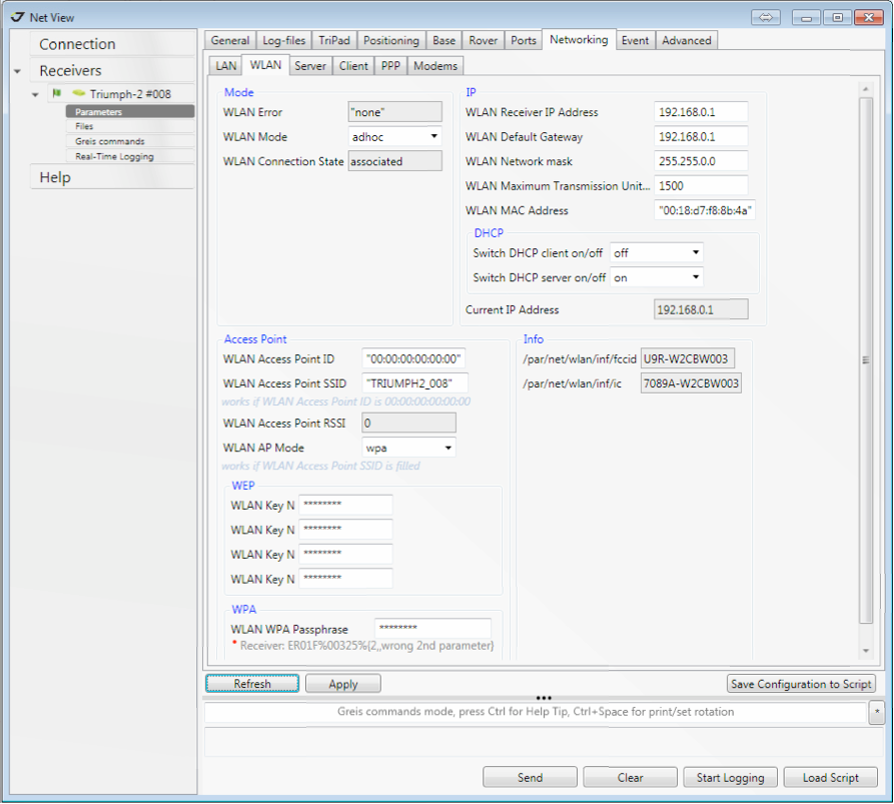Click the last WLAN Key N field
The image size is (894, 804).
[346, 578]
